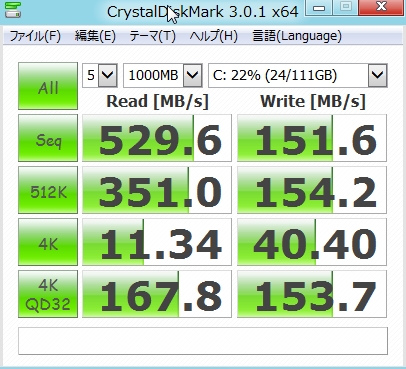Open the ヘルプ(H) menu
Screen dimensions: 406x369
point(213,36)
